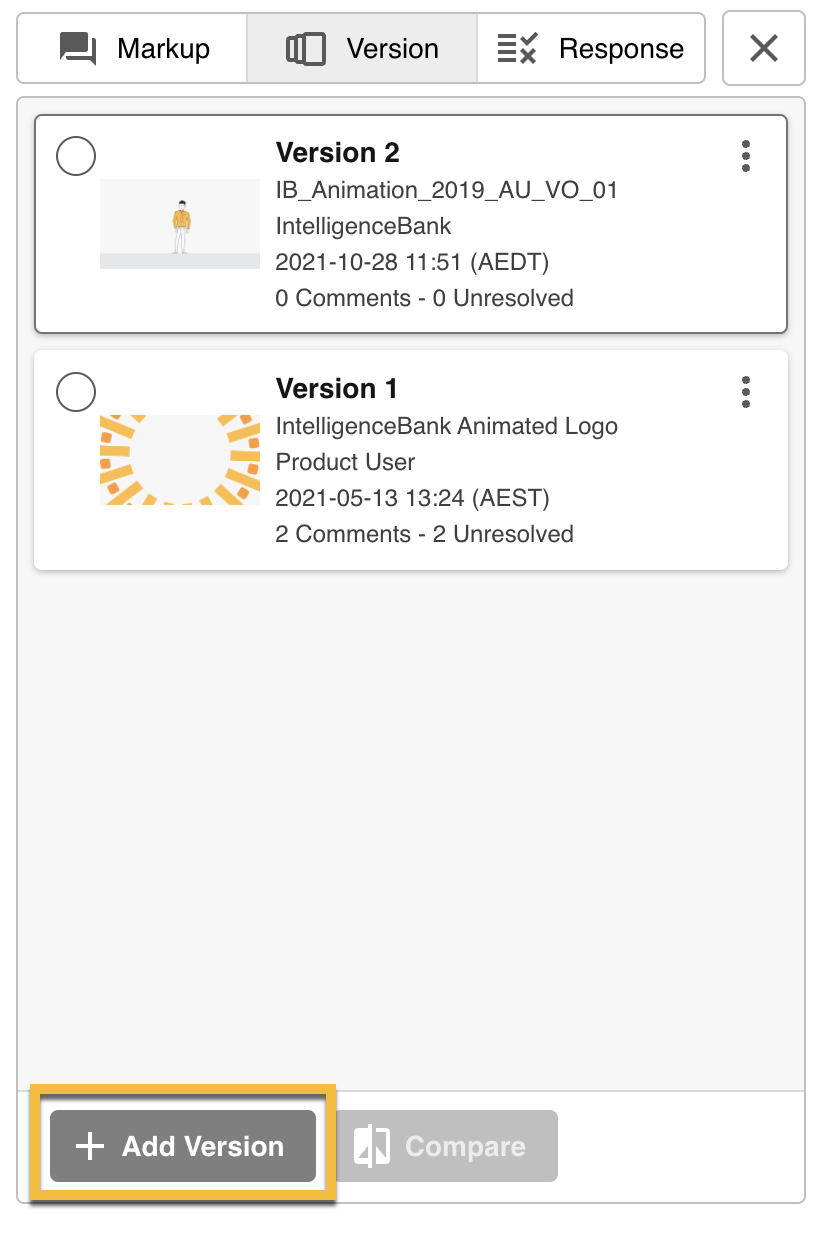Click the Version pages icon

306,48
